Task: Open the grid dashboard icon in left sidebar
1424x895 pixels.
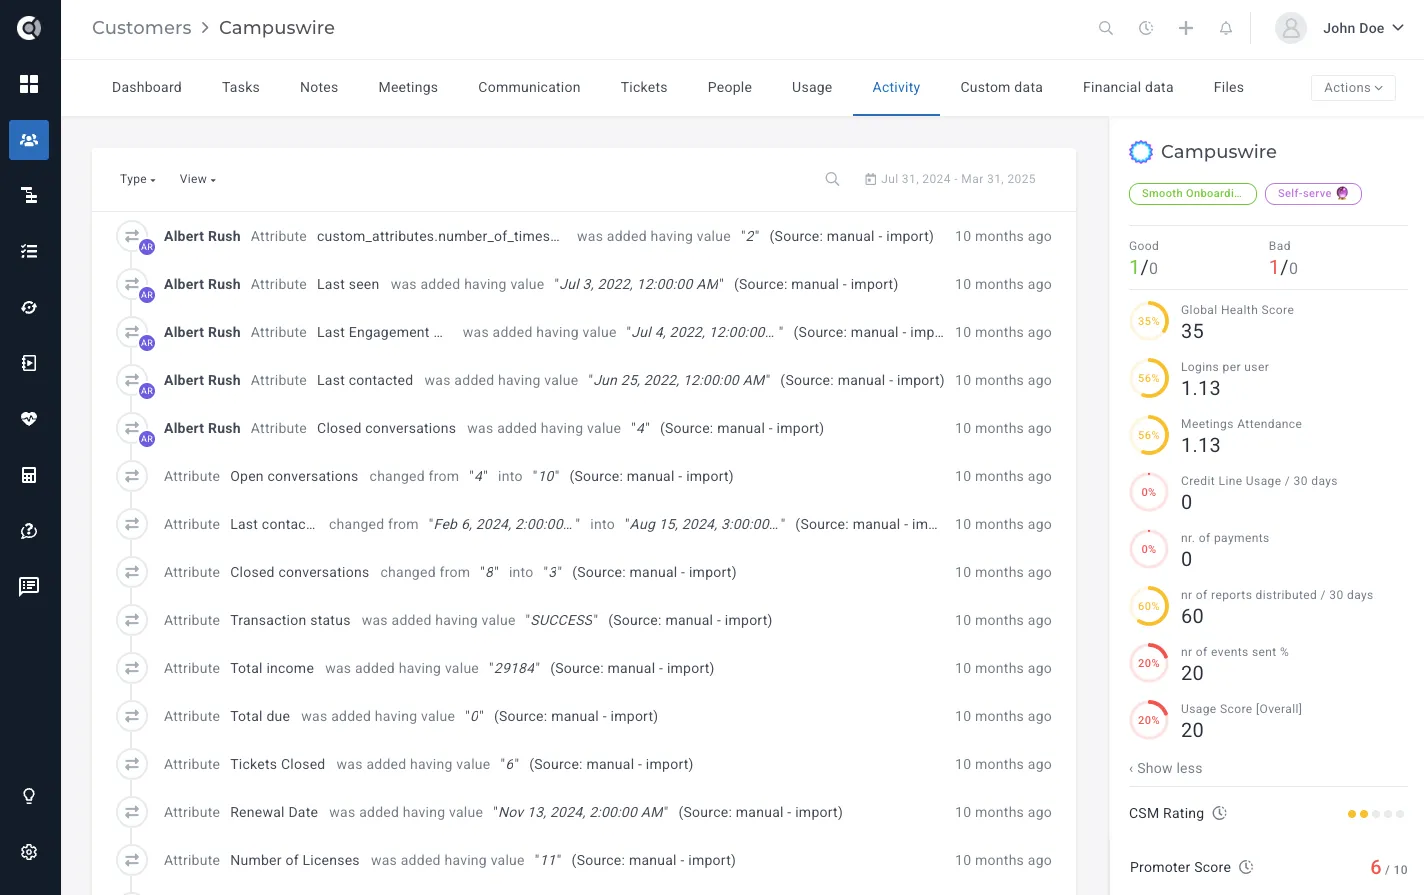Action: [x=29, y=84]
